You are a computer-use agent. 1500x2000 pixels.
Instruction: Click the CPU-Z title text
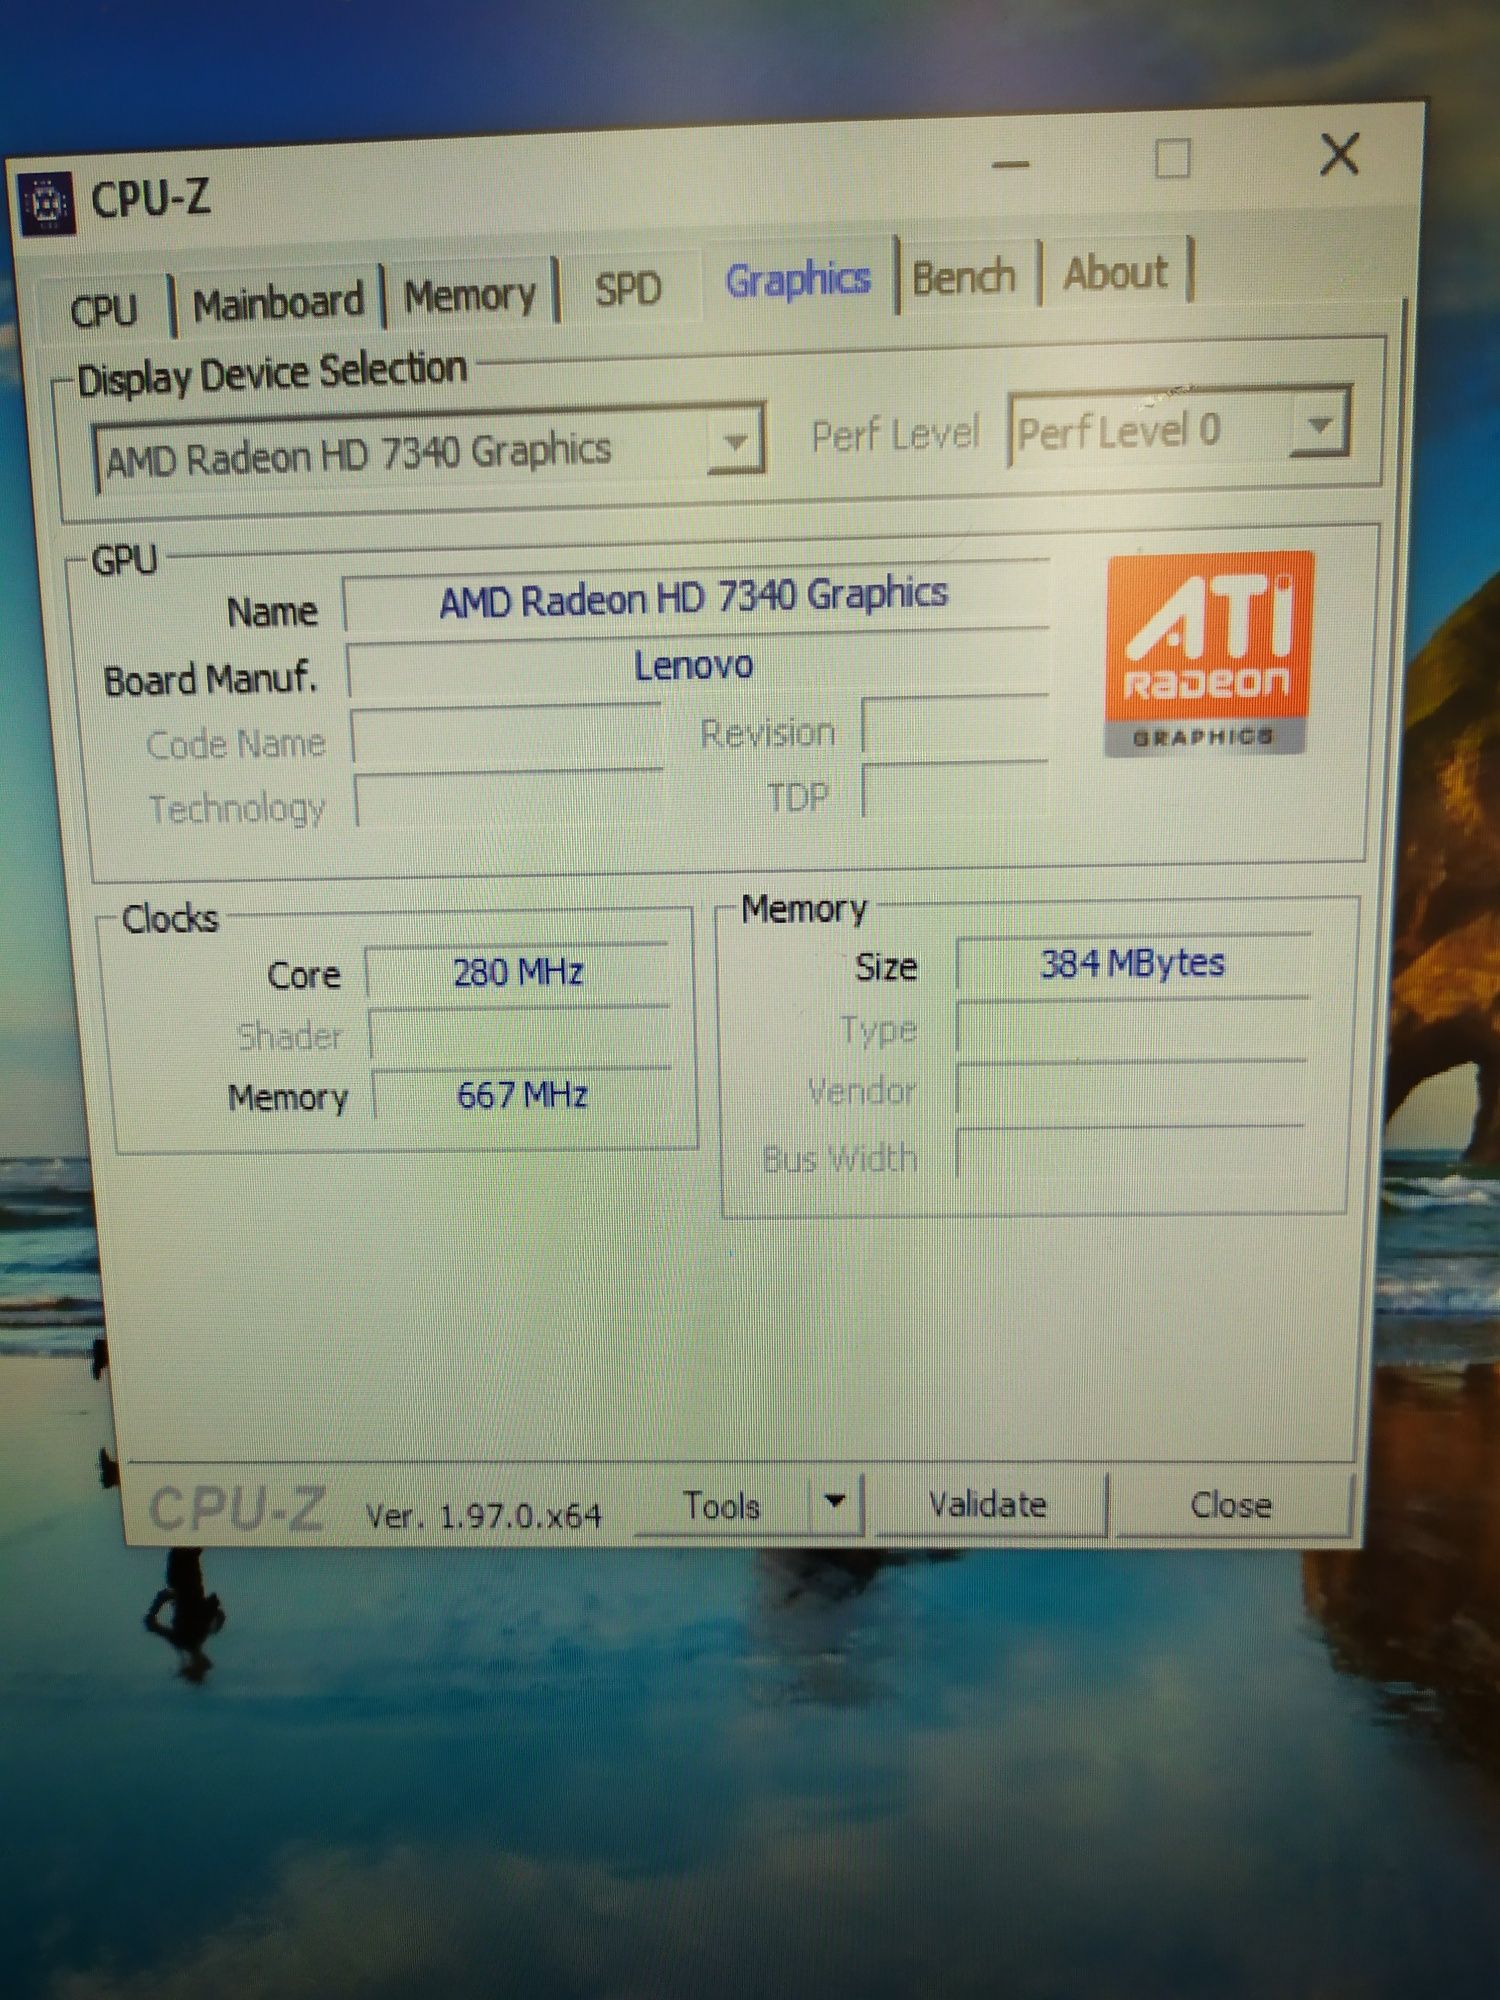point(150,198)
